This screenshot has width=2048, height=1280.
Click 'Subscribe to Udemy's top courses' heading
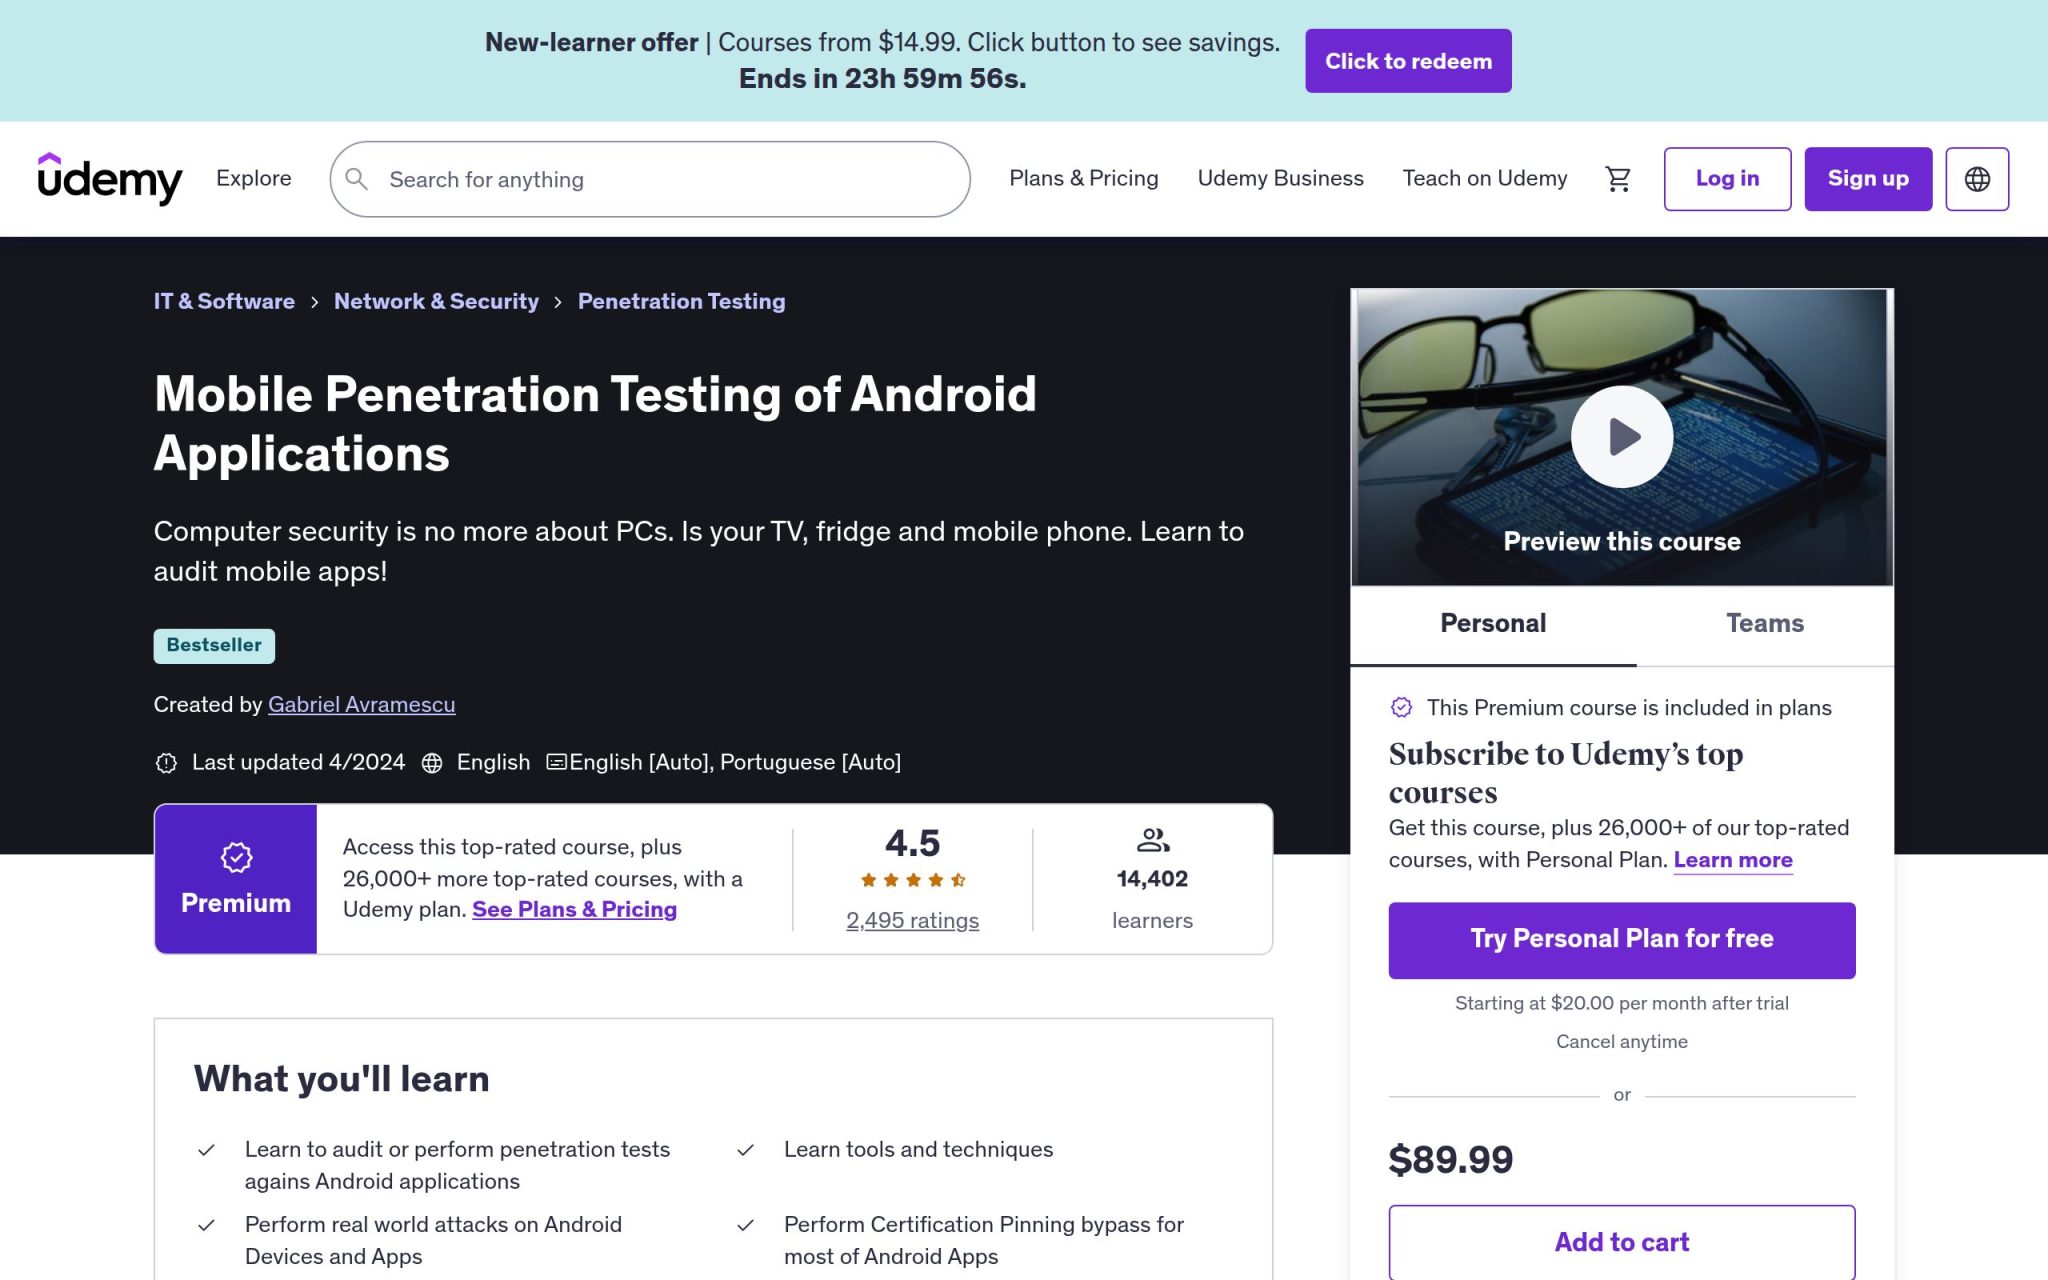click(x=1566, y=773)
